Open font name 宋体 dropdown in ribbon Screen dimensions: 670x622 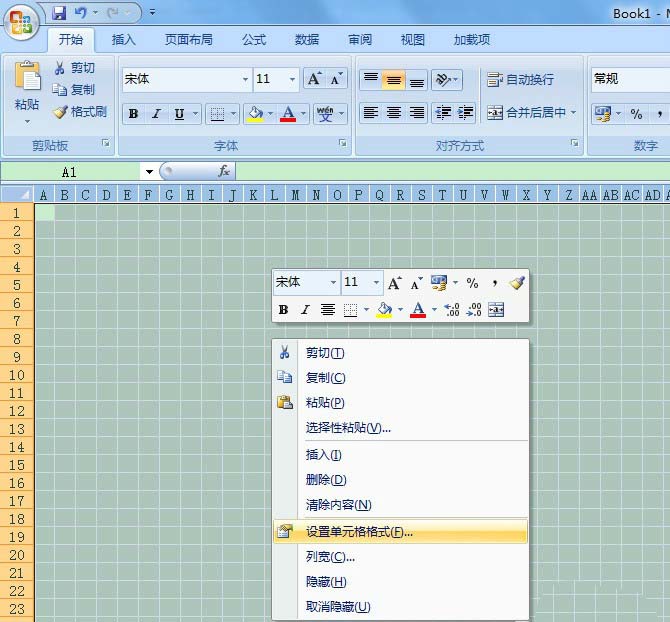coord(245,79)
